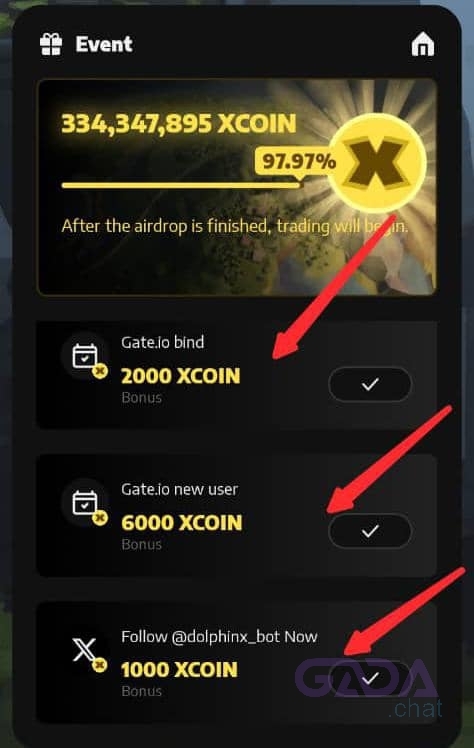The image size is (474, 748).
Task: Click the checkmark button for Follow @dolphinx_bot
Action: (x=370, y=678)
